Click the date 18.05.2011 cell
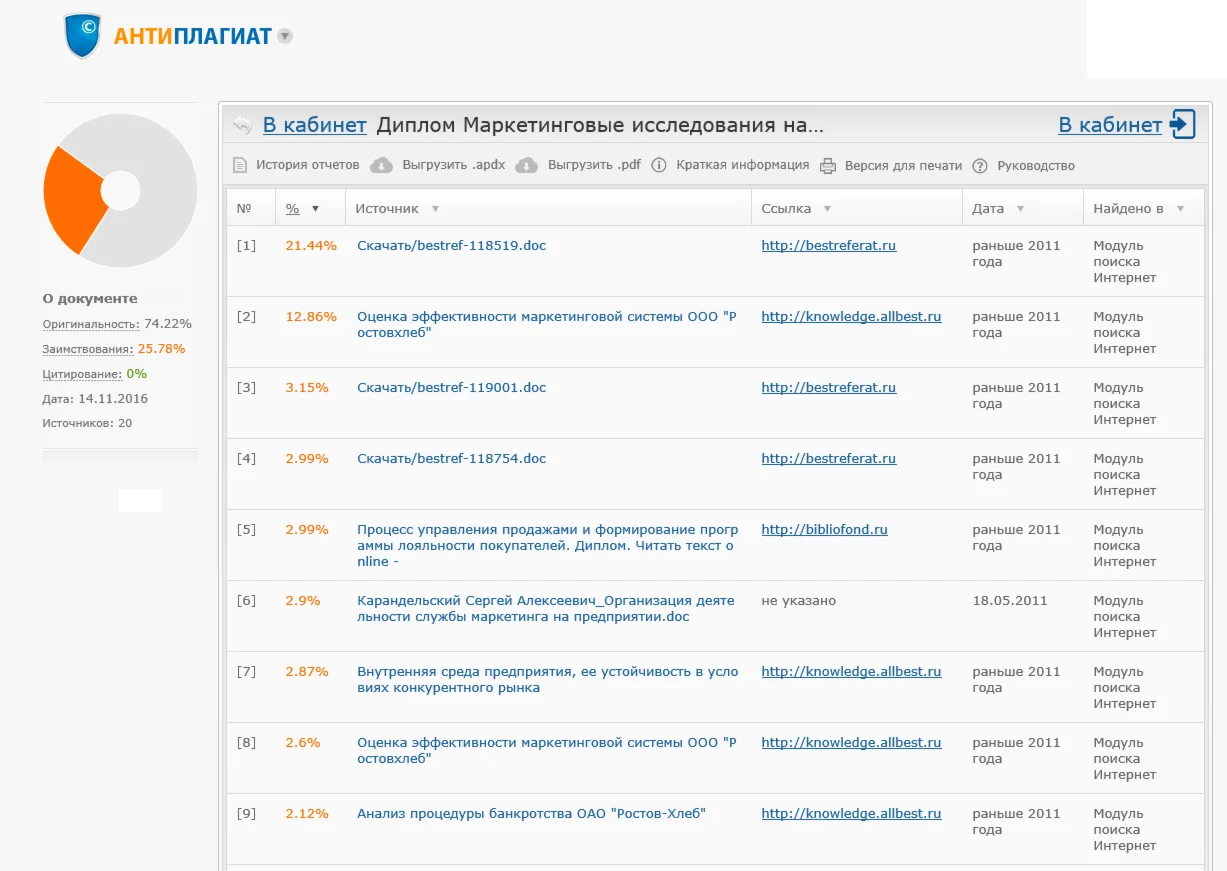The width and height of the screenshot is (1227, 871). tap(1010, 600)
